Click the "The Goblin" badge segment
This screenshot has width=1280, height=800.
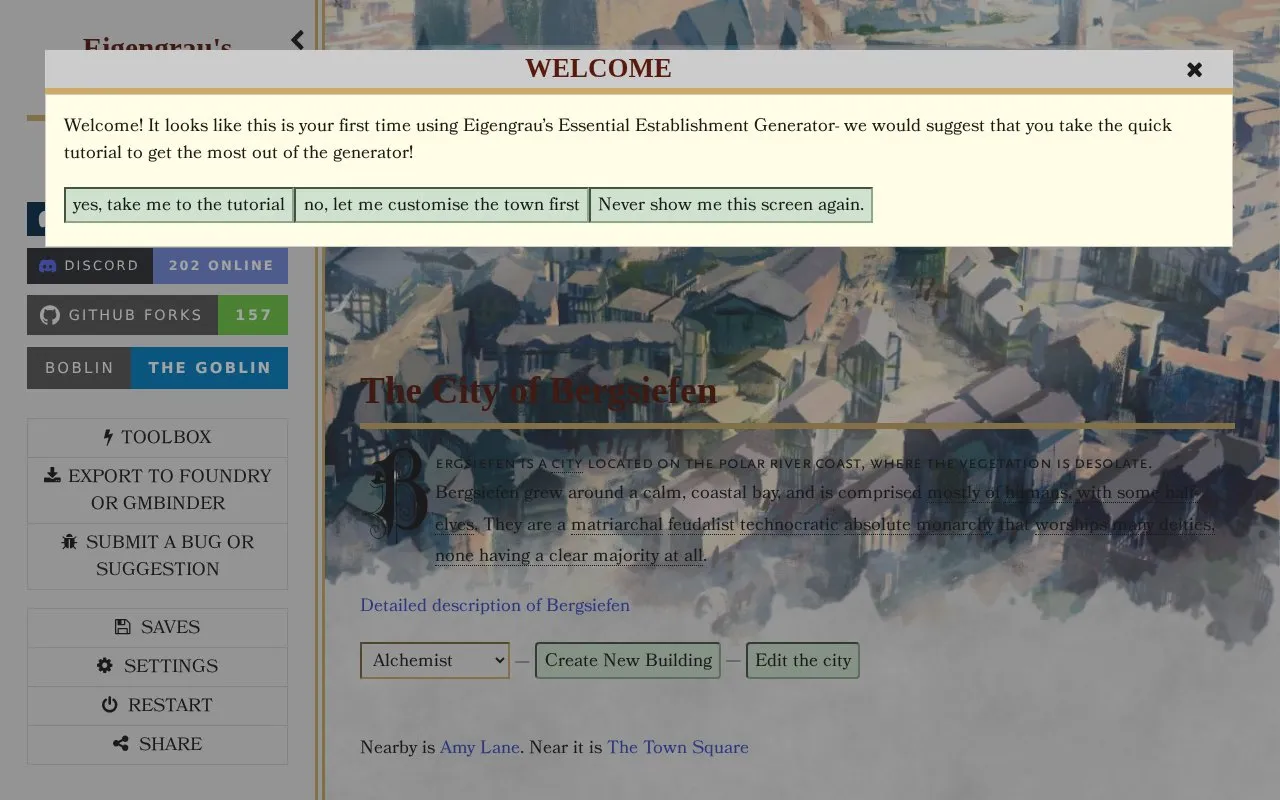pos(210,368)
